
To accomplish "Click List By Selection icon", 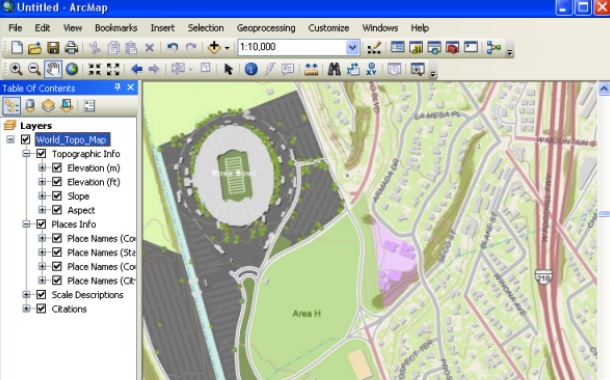I will pyautogui.click(x=67, y=106).
